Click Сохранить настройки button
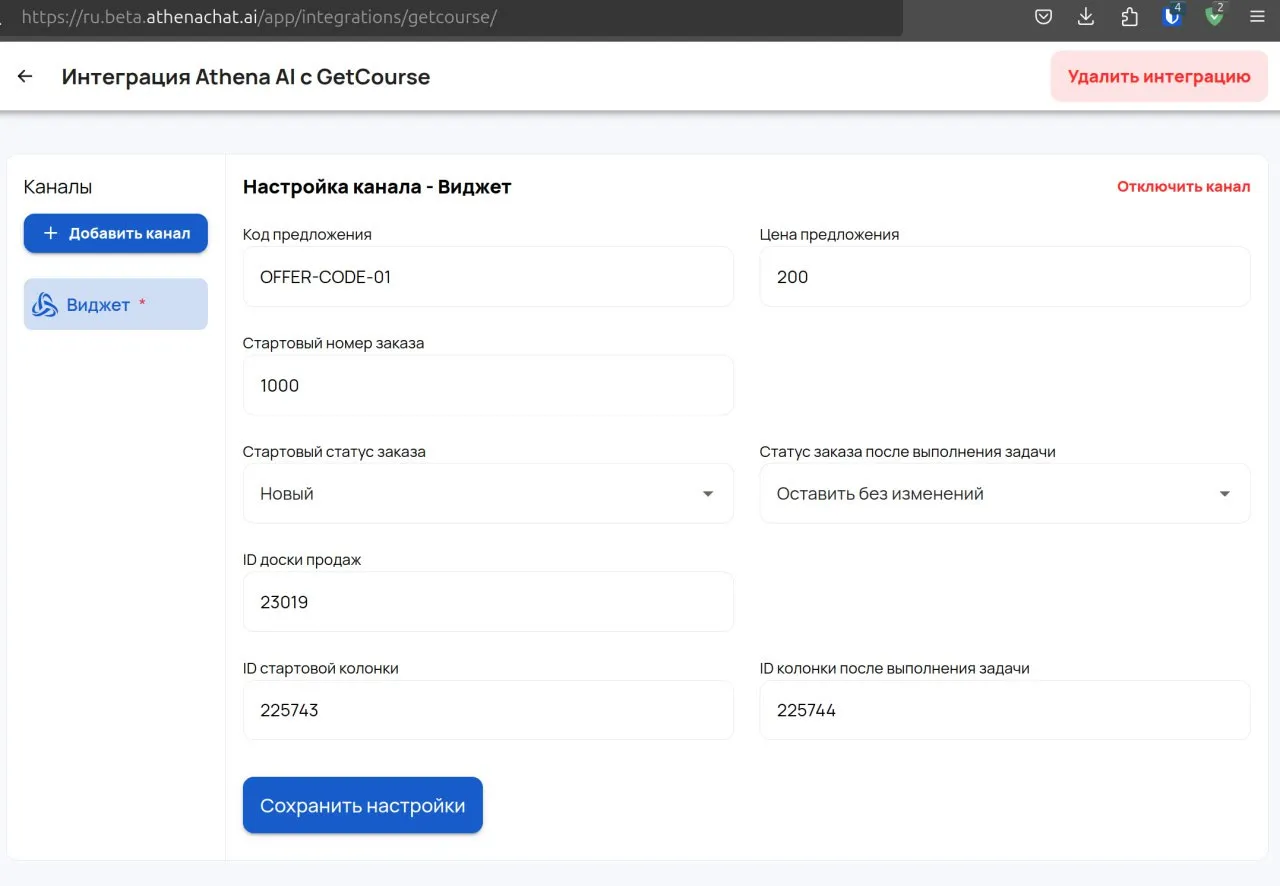The image size is (1280, 886). [362, 805]
